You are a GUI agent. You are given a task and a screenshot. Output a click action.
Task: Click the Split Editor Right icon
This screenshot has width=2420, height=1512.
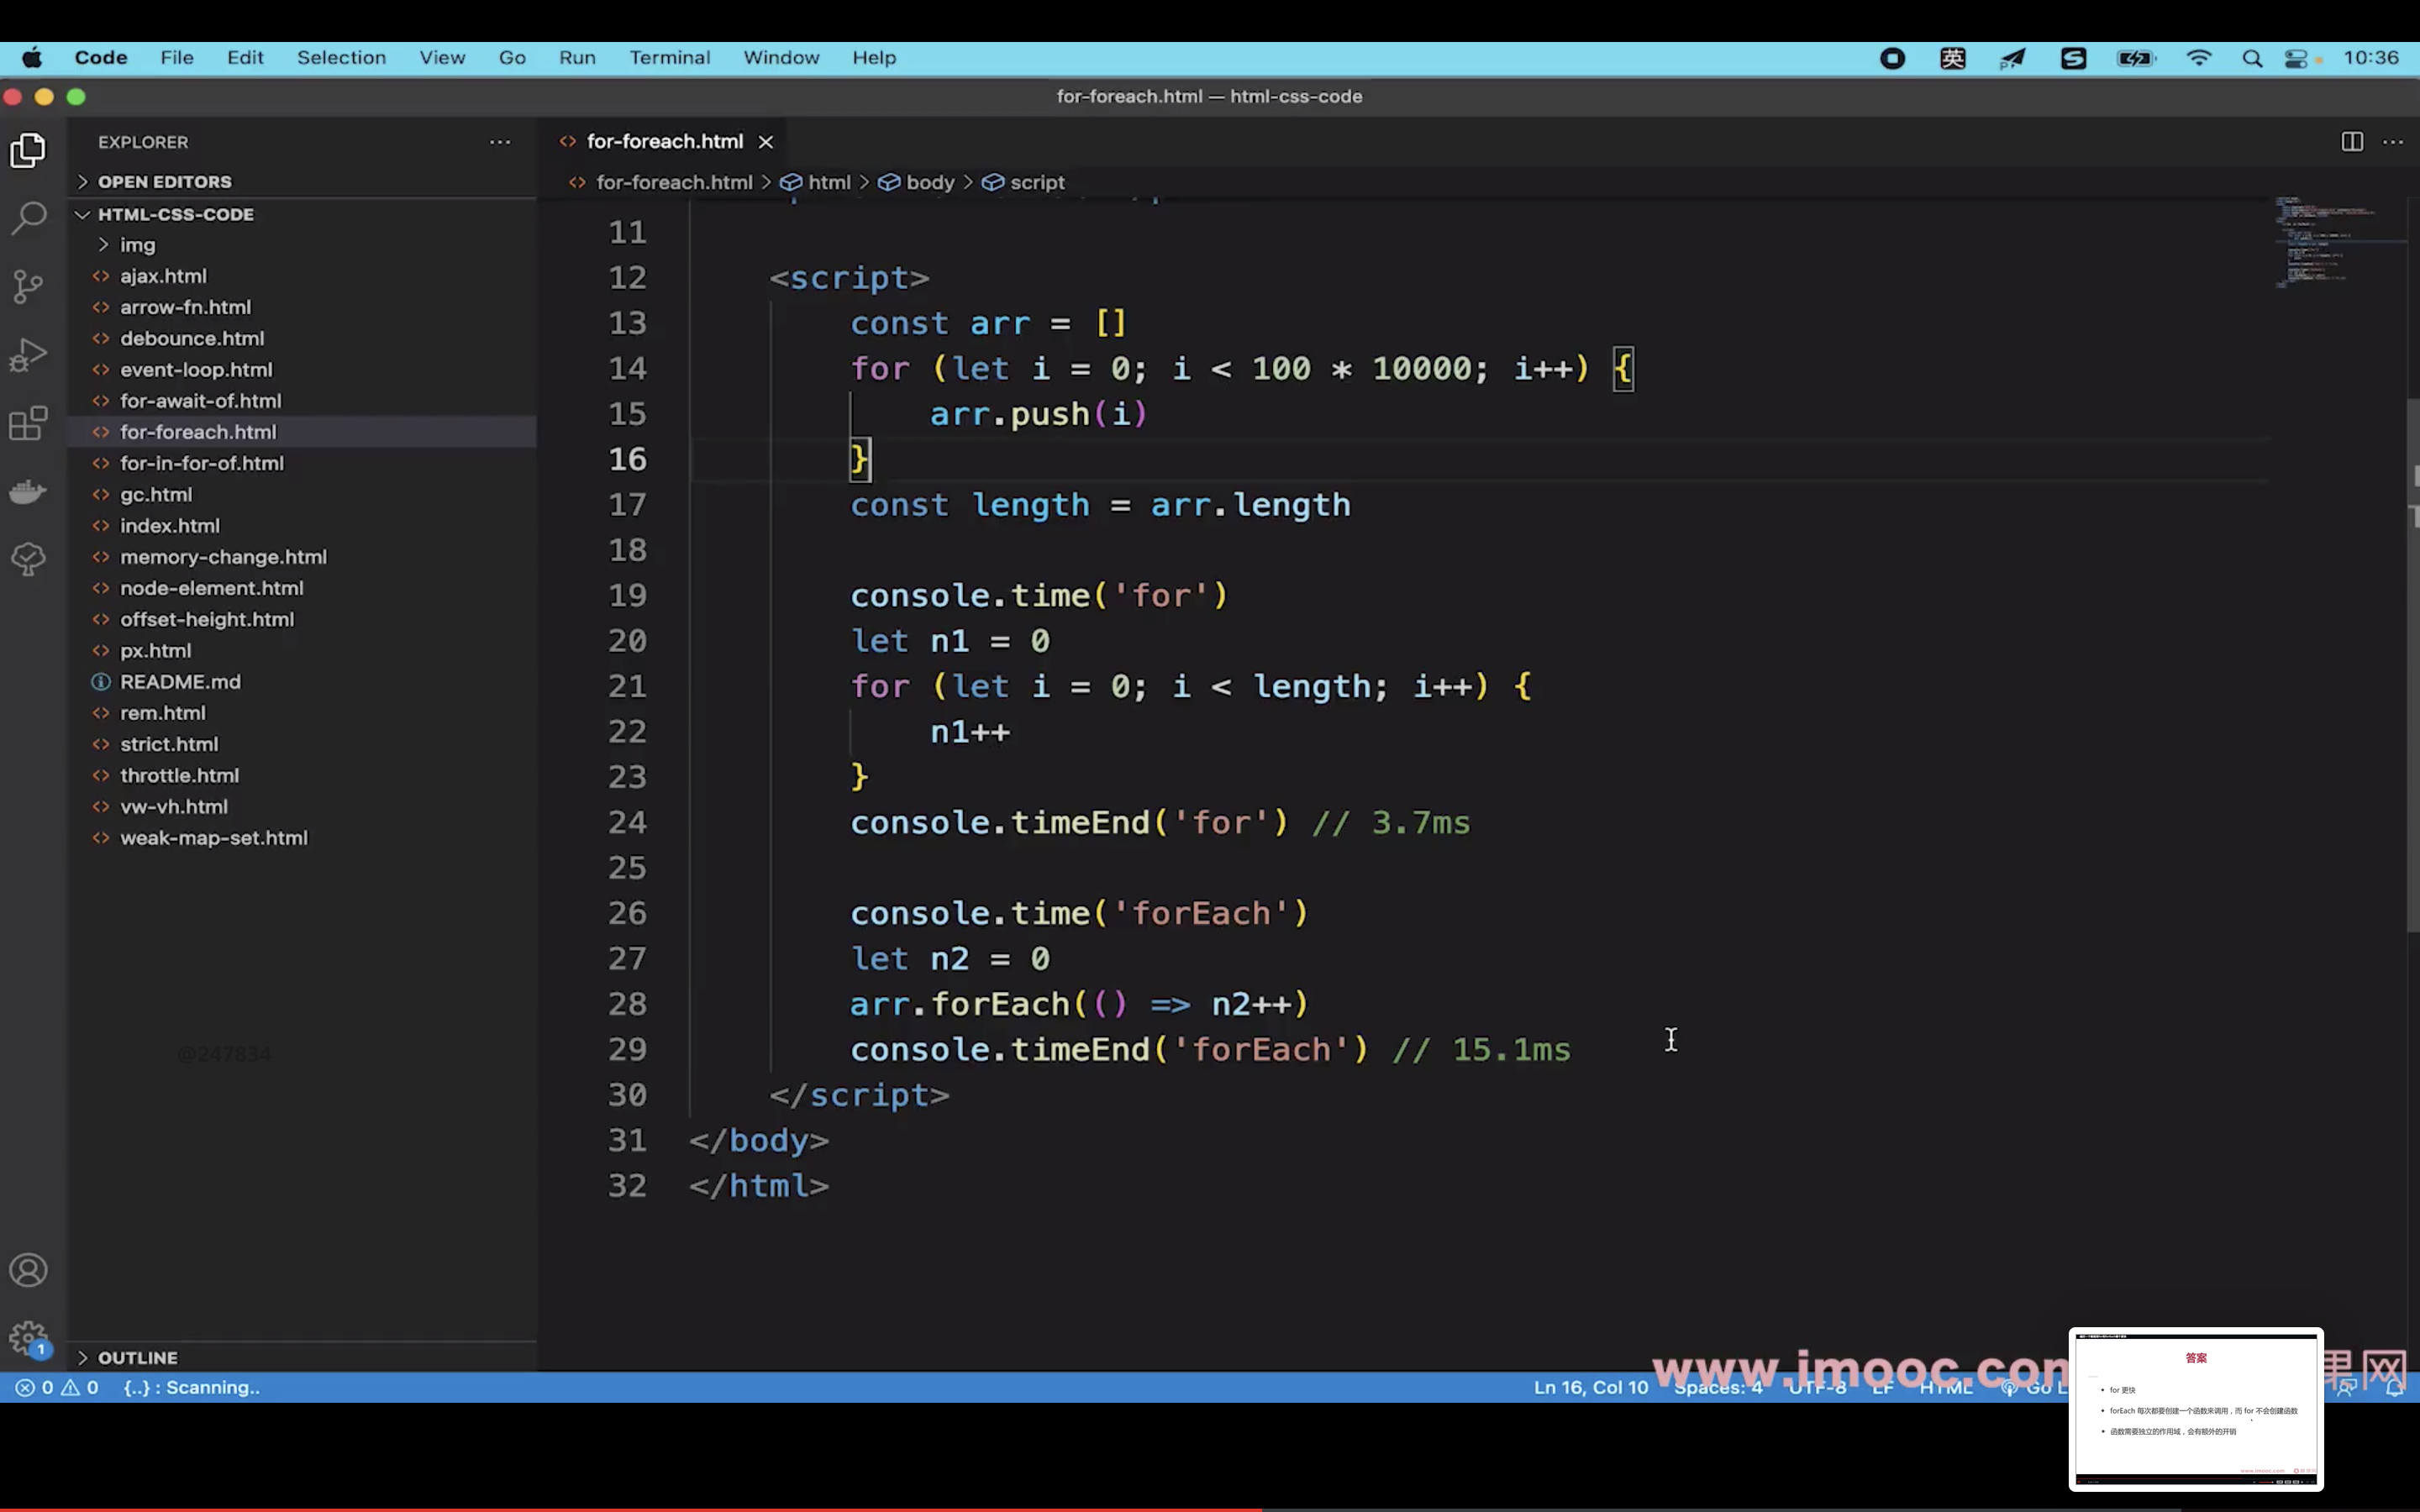2352,142
